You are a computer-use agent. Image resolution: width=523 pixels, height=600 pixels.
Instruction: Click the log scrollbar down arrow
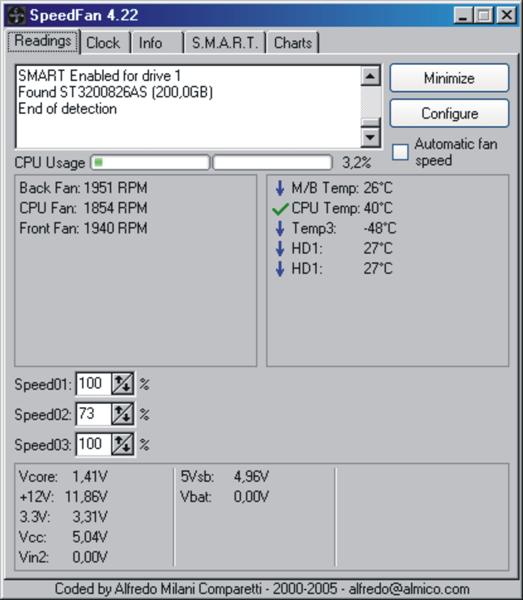pos(370,137)
